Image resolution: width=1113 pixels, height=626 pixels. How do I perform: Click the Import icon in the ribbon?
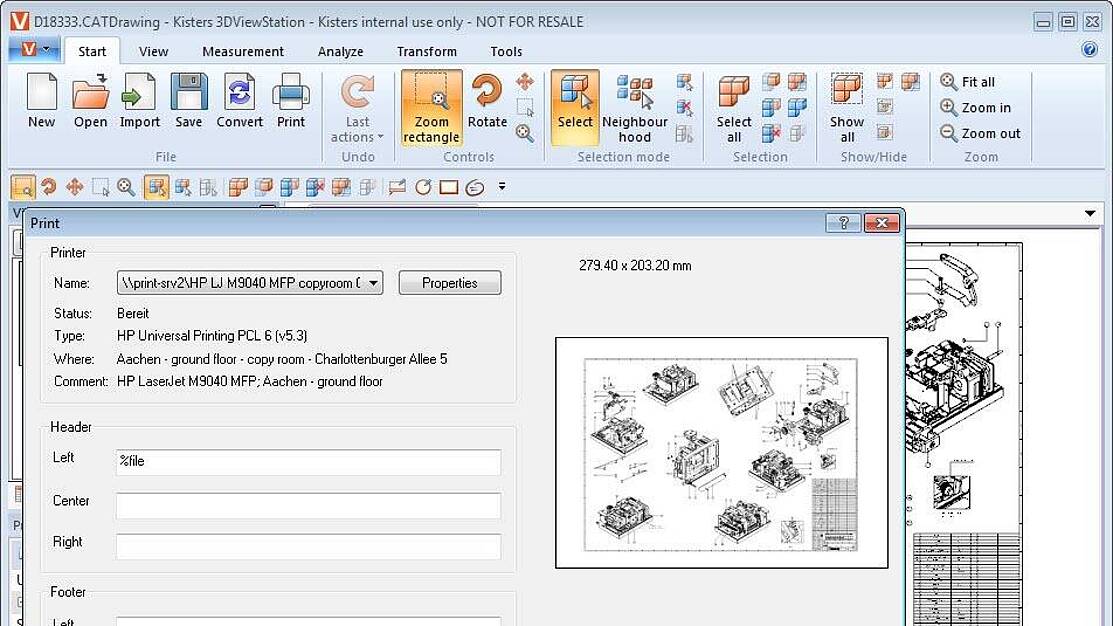[139, 101]
